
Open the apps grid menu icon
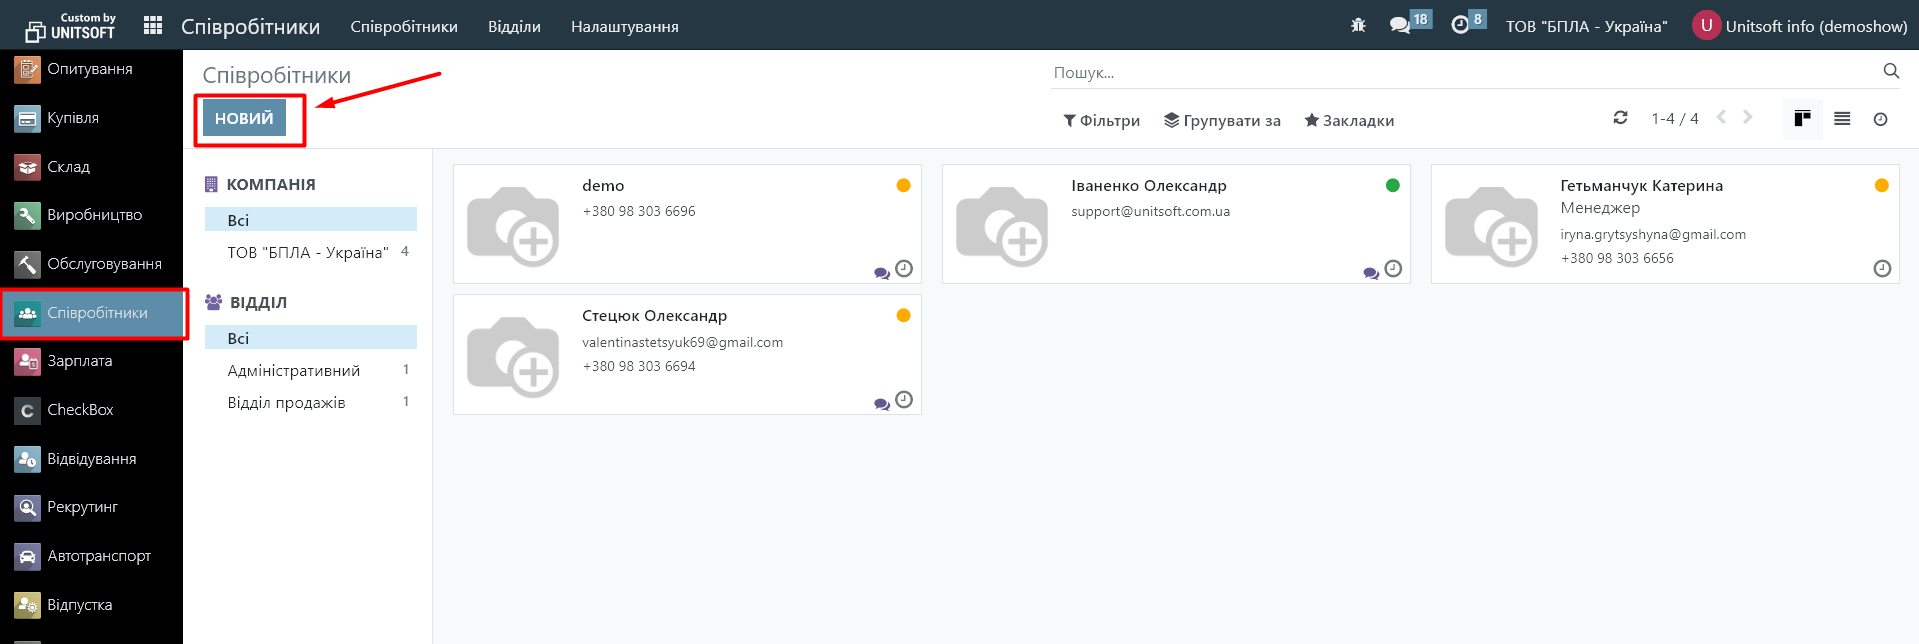click(153, 26)
